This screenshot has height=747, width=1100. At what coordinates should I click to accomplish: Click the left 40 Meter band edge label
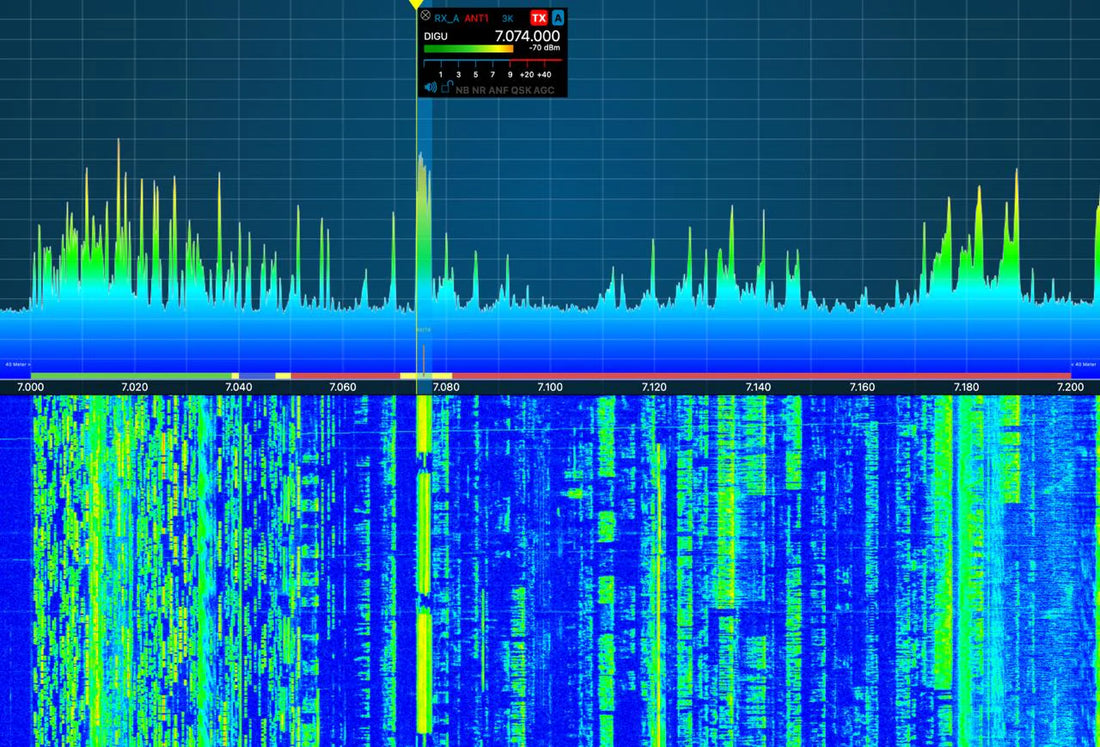pos(18,364)
